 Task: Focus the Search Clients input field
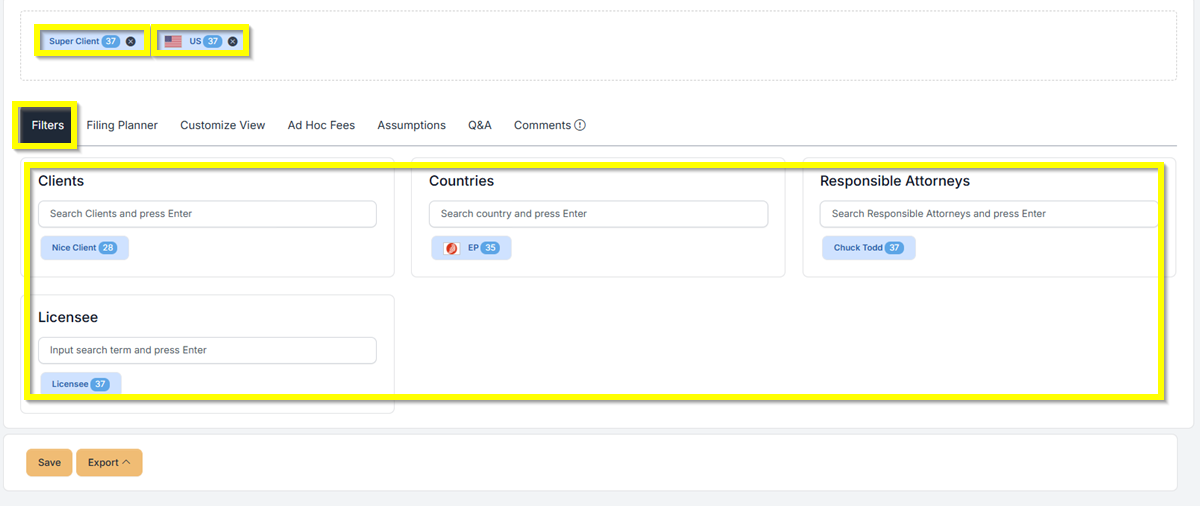pyautogui.click(x=207, y=214)
